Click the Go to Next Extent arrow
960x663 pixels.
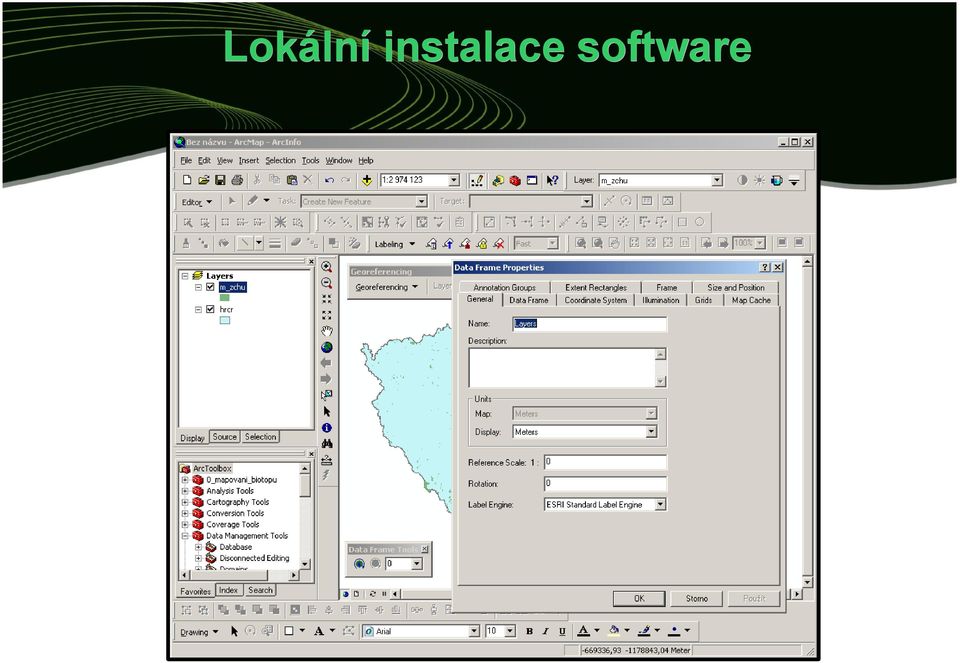326,379
